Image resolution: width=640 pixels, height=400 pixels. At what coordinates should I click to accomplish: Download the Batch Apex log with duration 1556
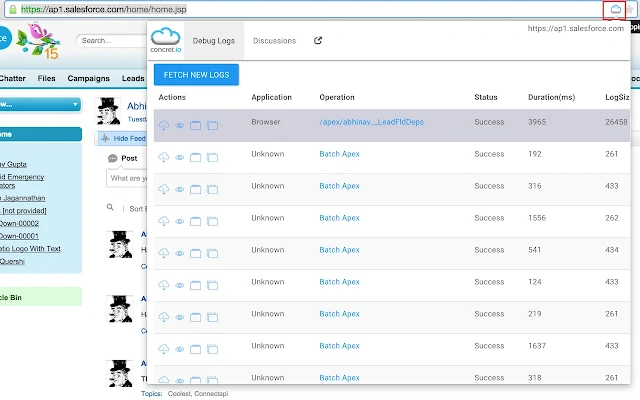point(164,221)
